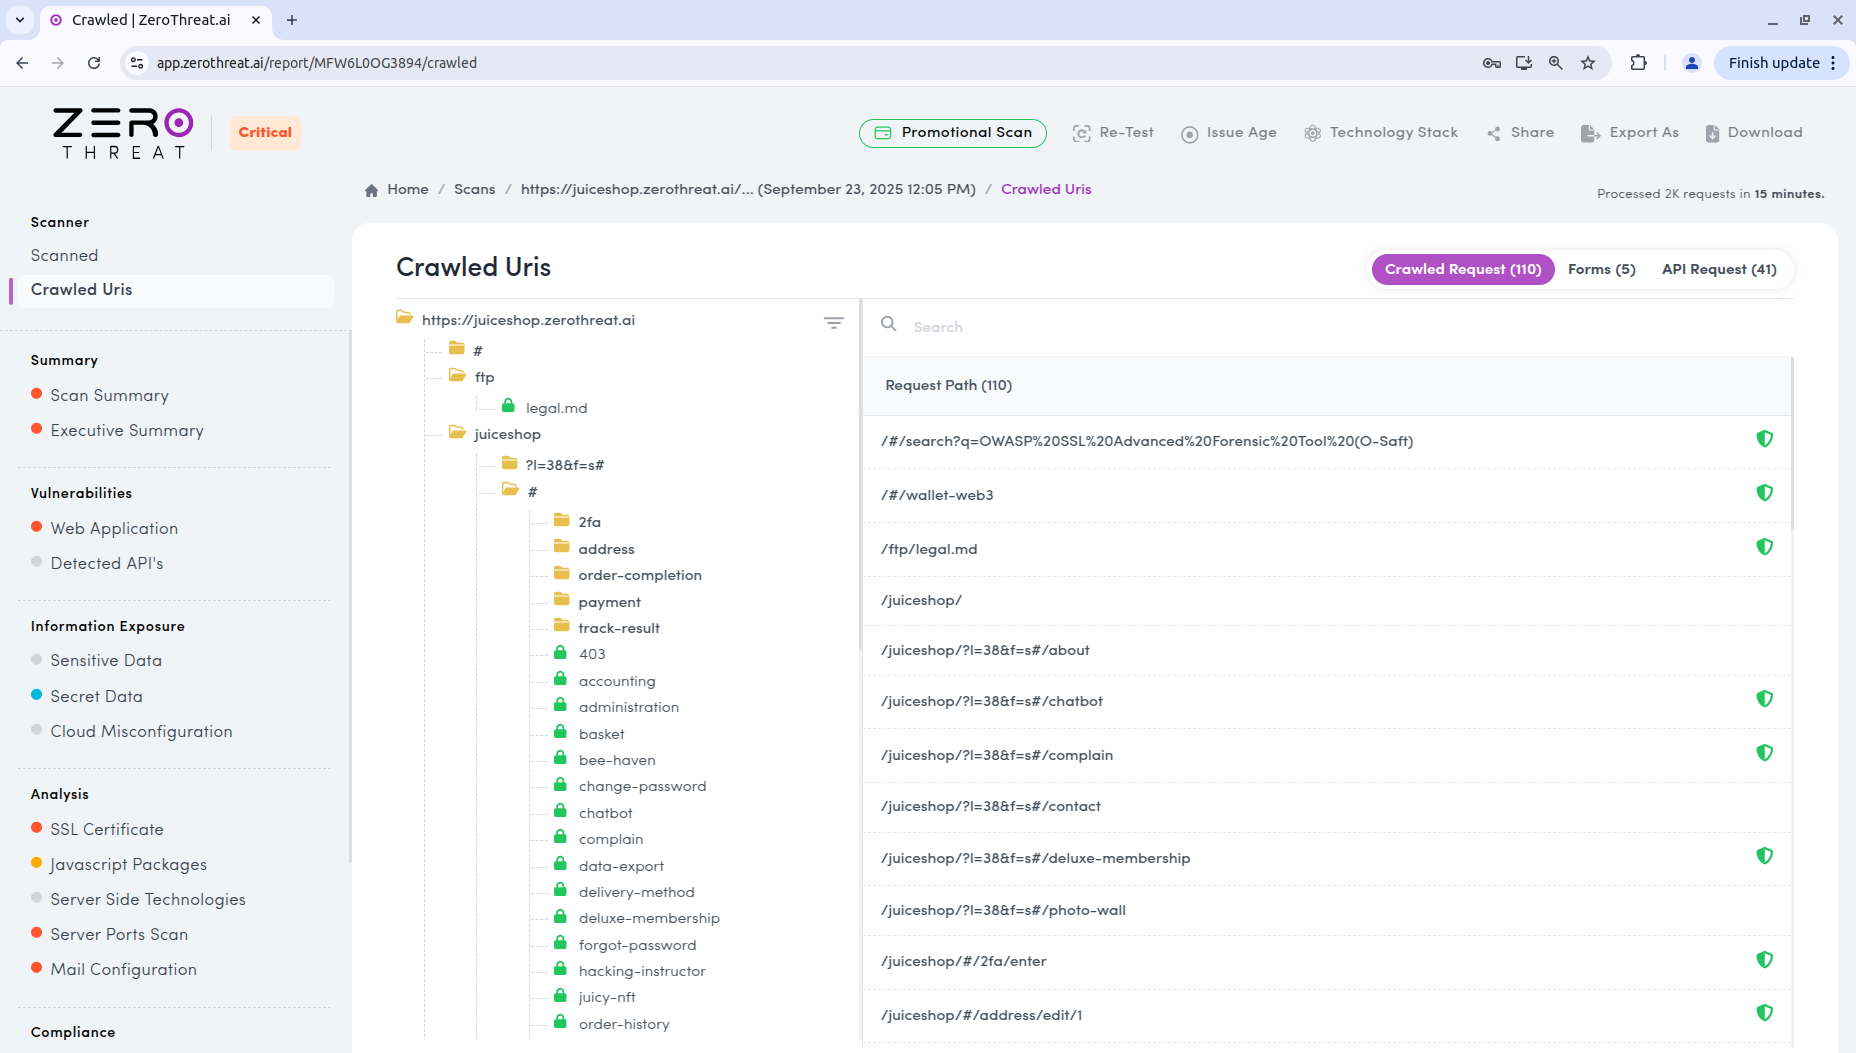Start a Promotional Scan

tap(952, 132)
